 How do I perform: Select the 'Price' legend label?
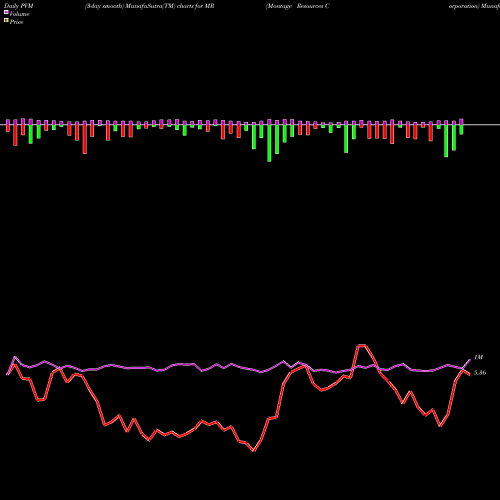point(16,22)
